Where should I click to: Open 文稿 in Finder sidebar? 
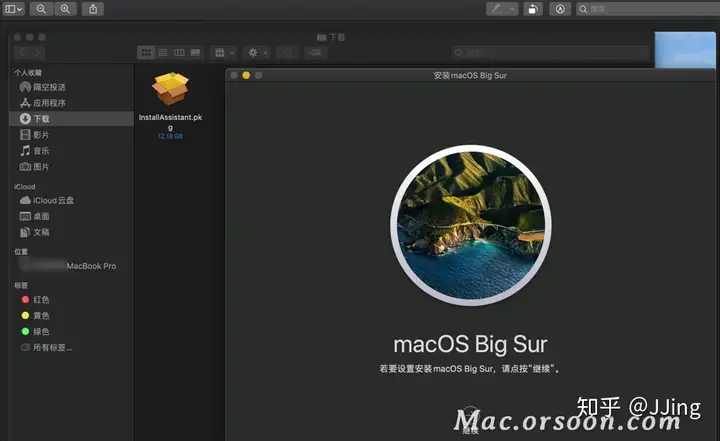click(x=35, y=232)
